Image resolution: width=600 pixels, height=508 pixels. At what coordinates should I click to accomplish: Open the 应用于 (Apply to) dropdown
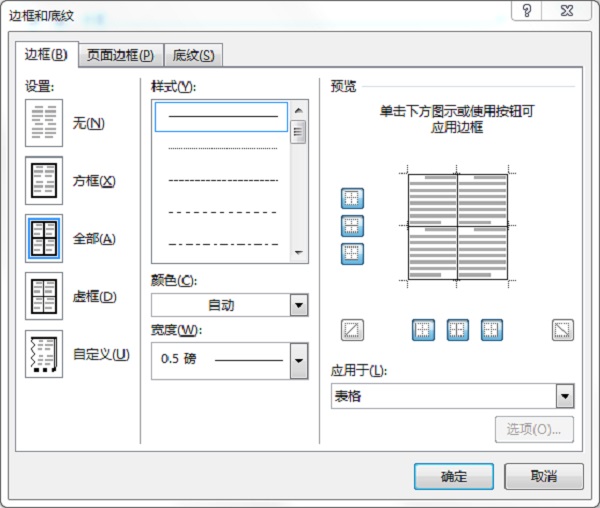coord(565,397)
